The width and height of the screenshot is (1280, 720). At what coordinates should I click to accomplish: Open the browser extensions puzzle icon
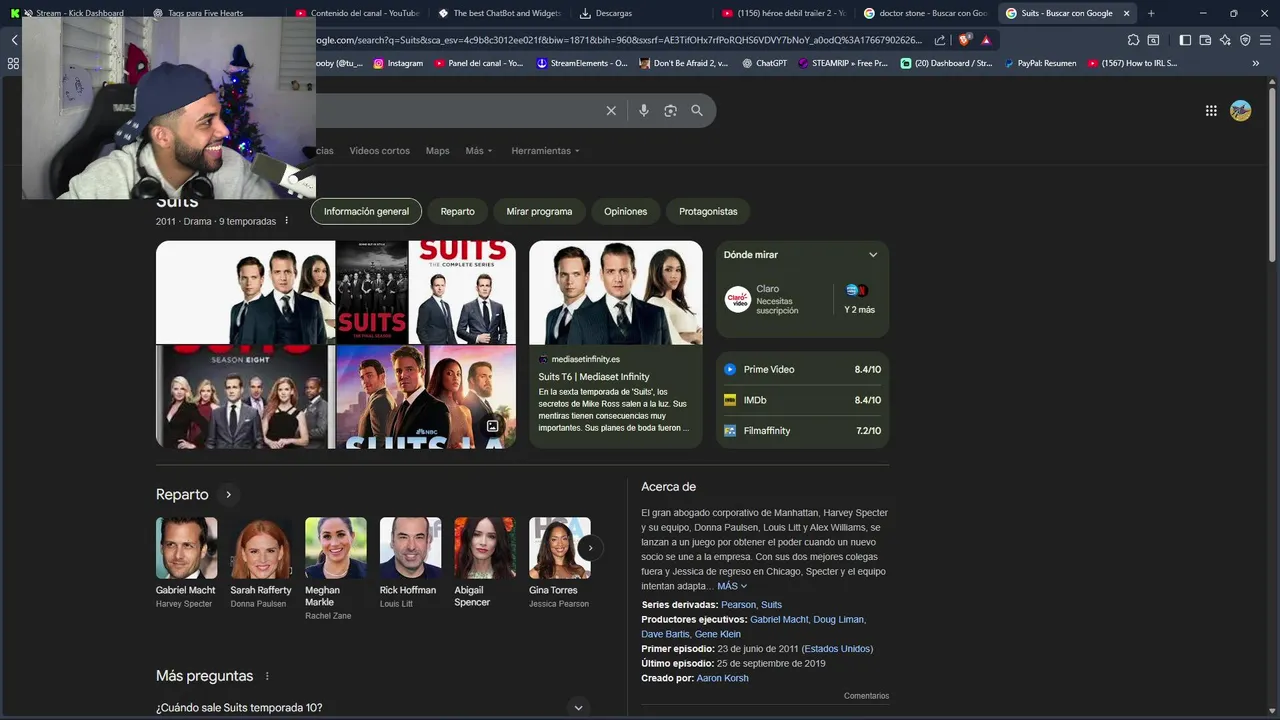click(1133, 40)
